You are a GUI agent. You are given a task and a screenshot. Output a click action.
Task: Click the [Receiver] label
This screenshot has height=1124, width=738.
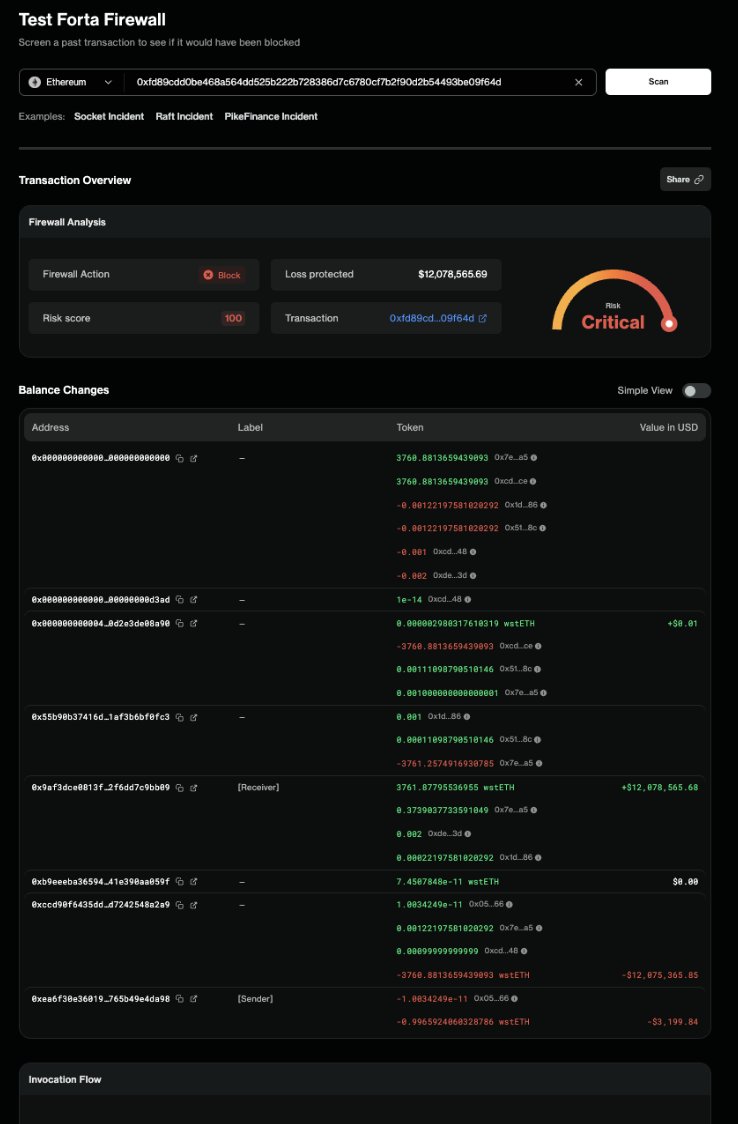pos(259,788)
